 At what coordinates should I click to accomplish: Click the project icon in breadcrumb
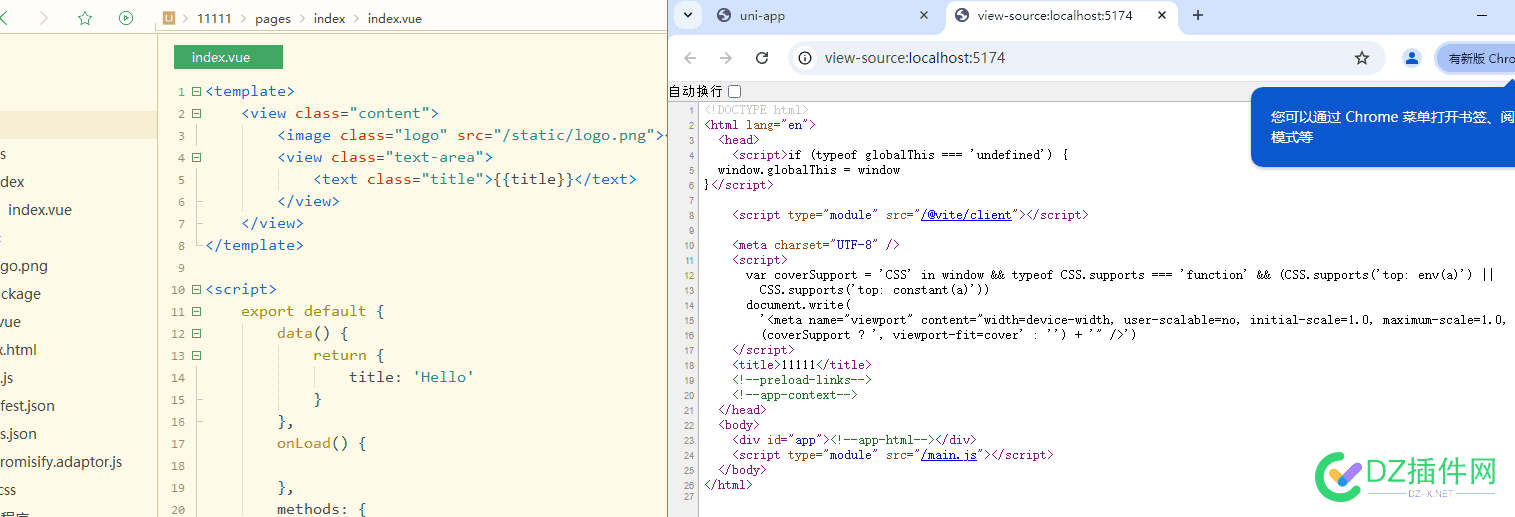point(169,18)
